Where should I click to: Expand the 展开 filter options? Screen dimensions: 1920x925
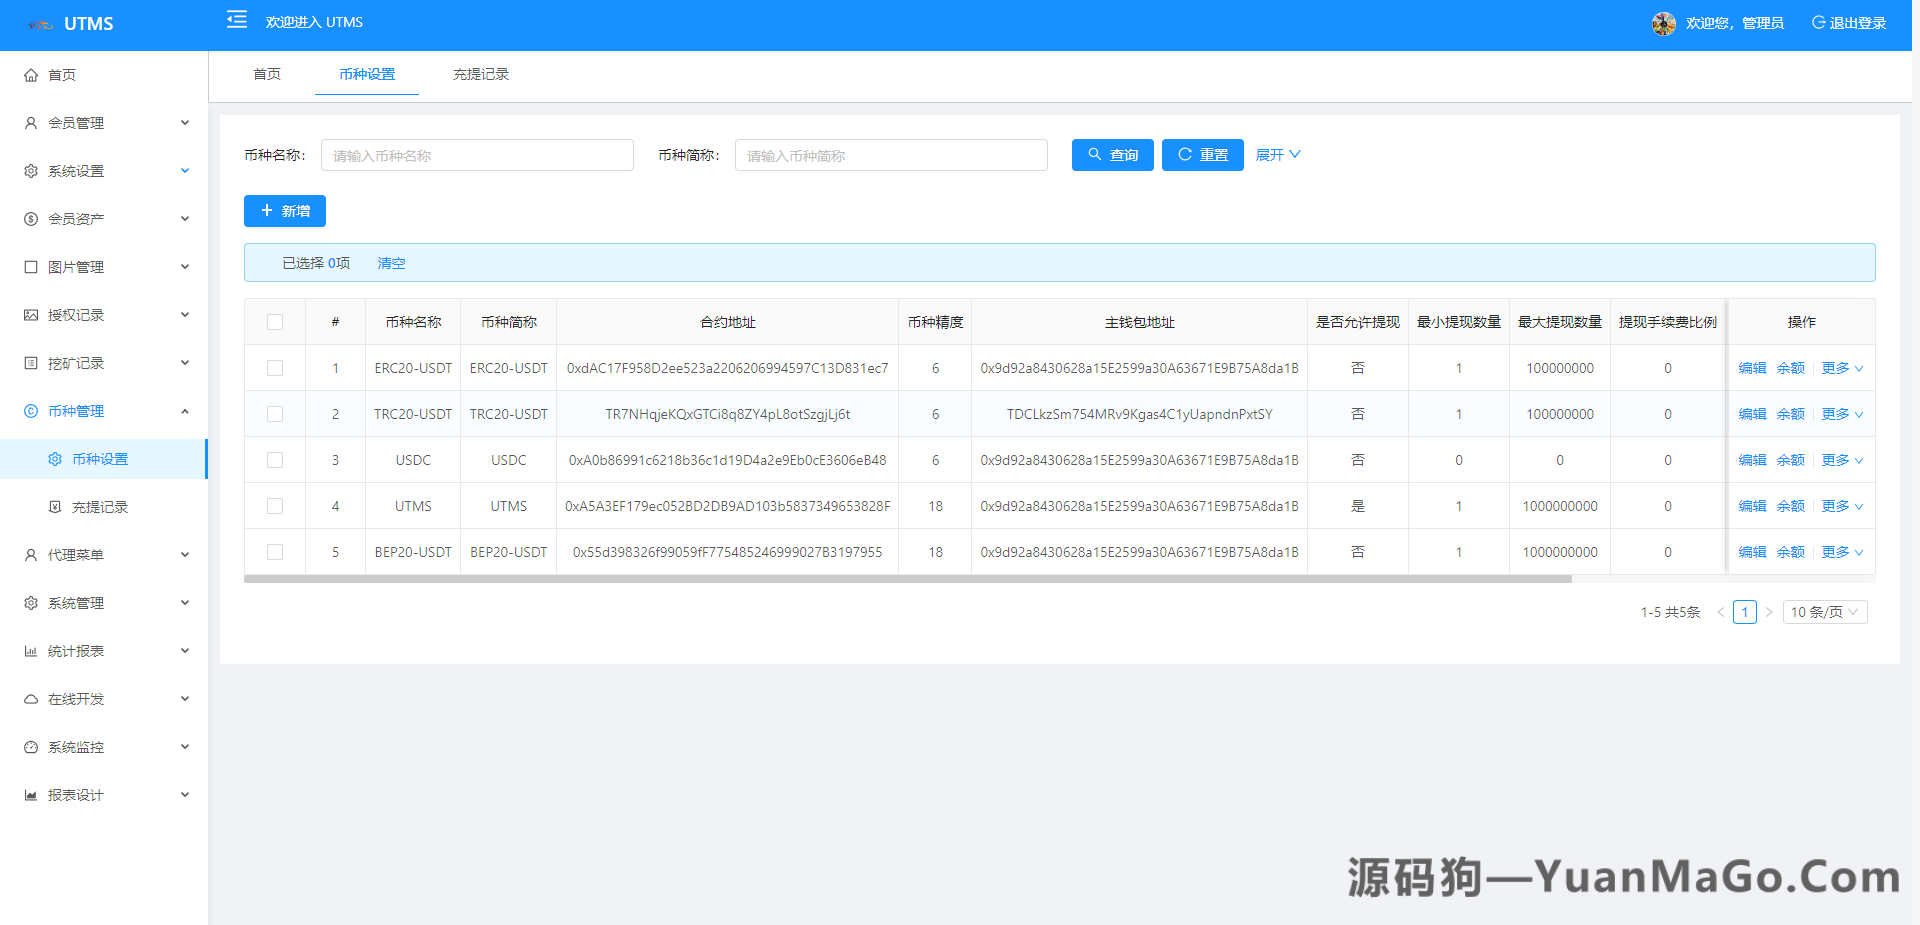pos(1278,154)
